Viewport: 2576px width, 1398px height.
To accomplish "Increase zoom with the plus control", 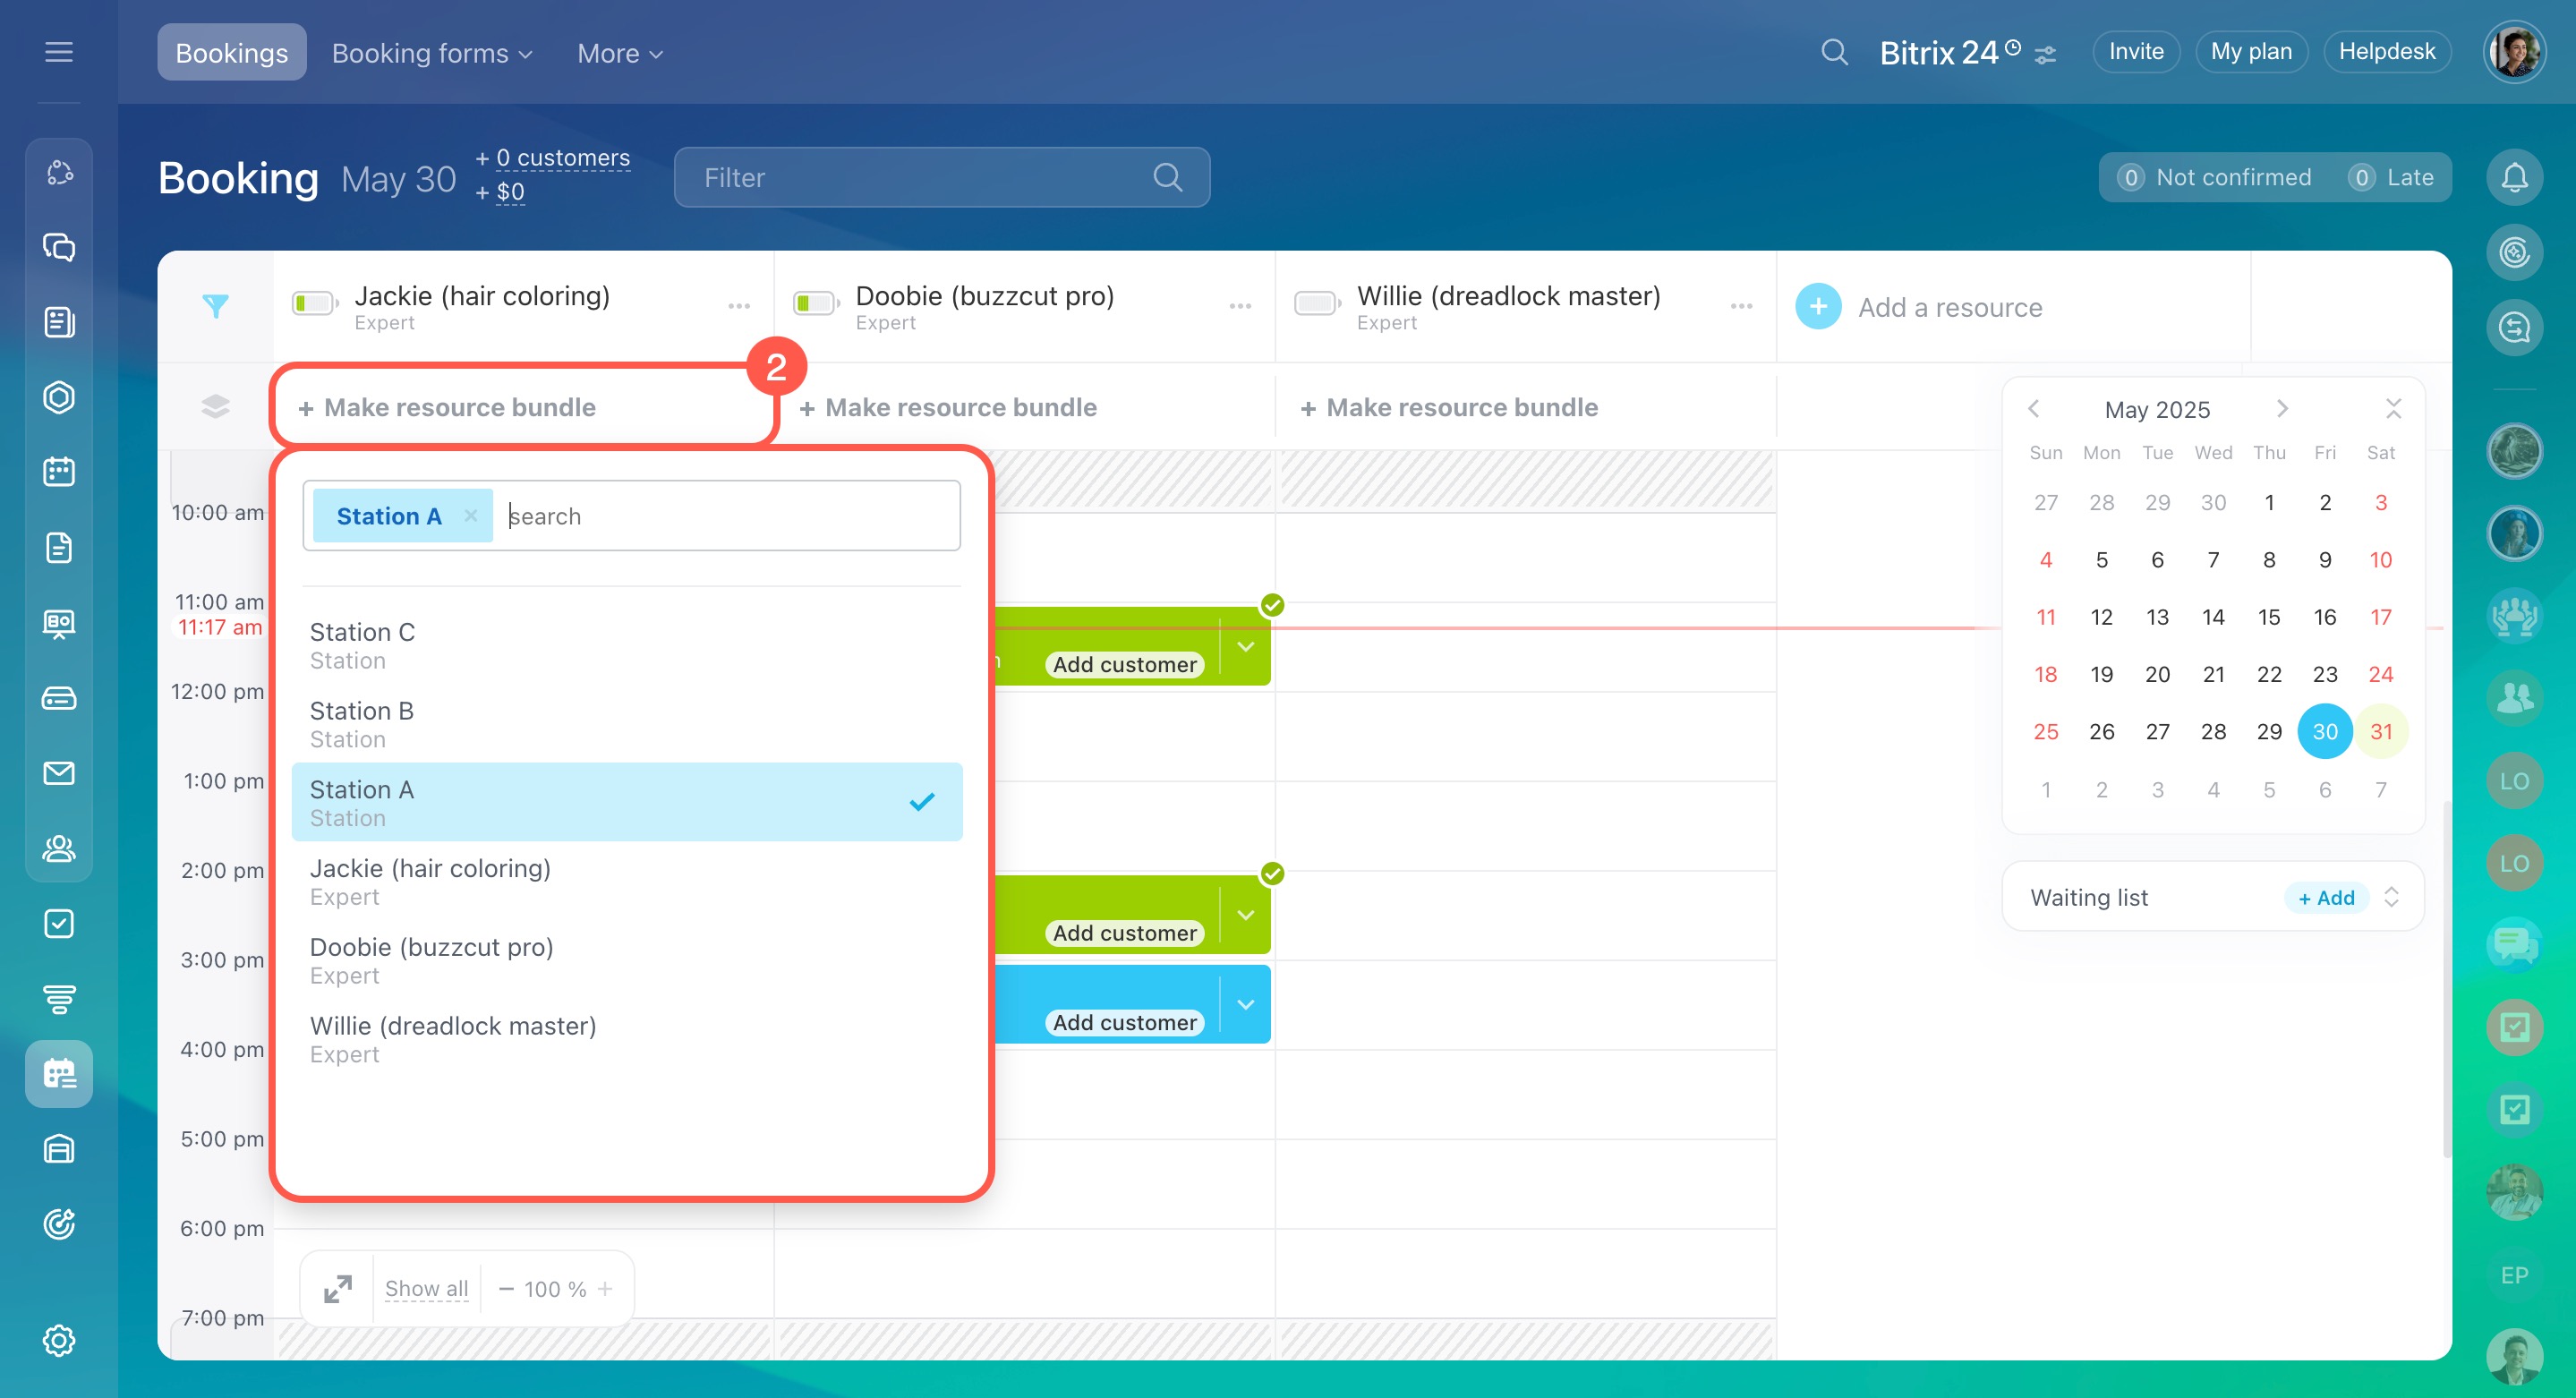I will [x=605, y=1289].
